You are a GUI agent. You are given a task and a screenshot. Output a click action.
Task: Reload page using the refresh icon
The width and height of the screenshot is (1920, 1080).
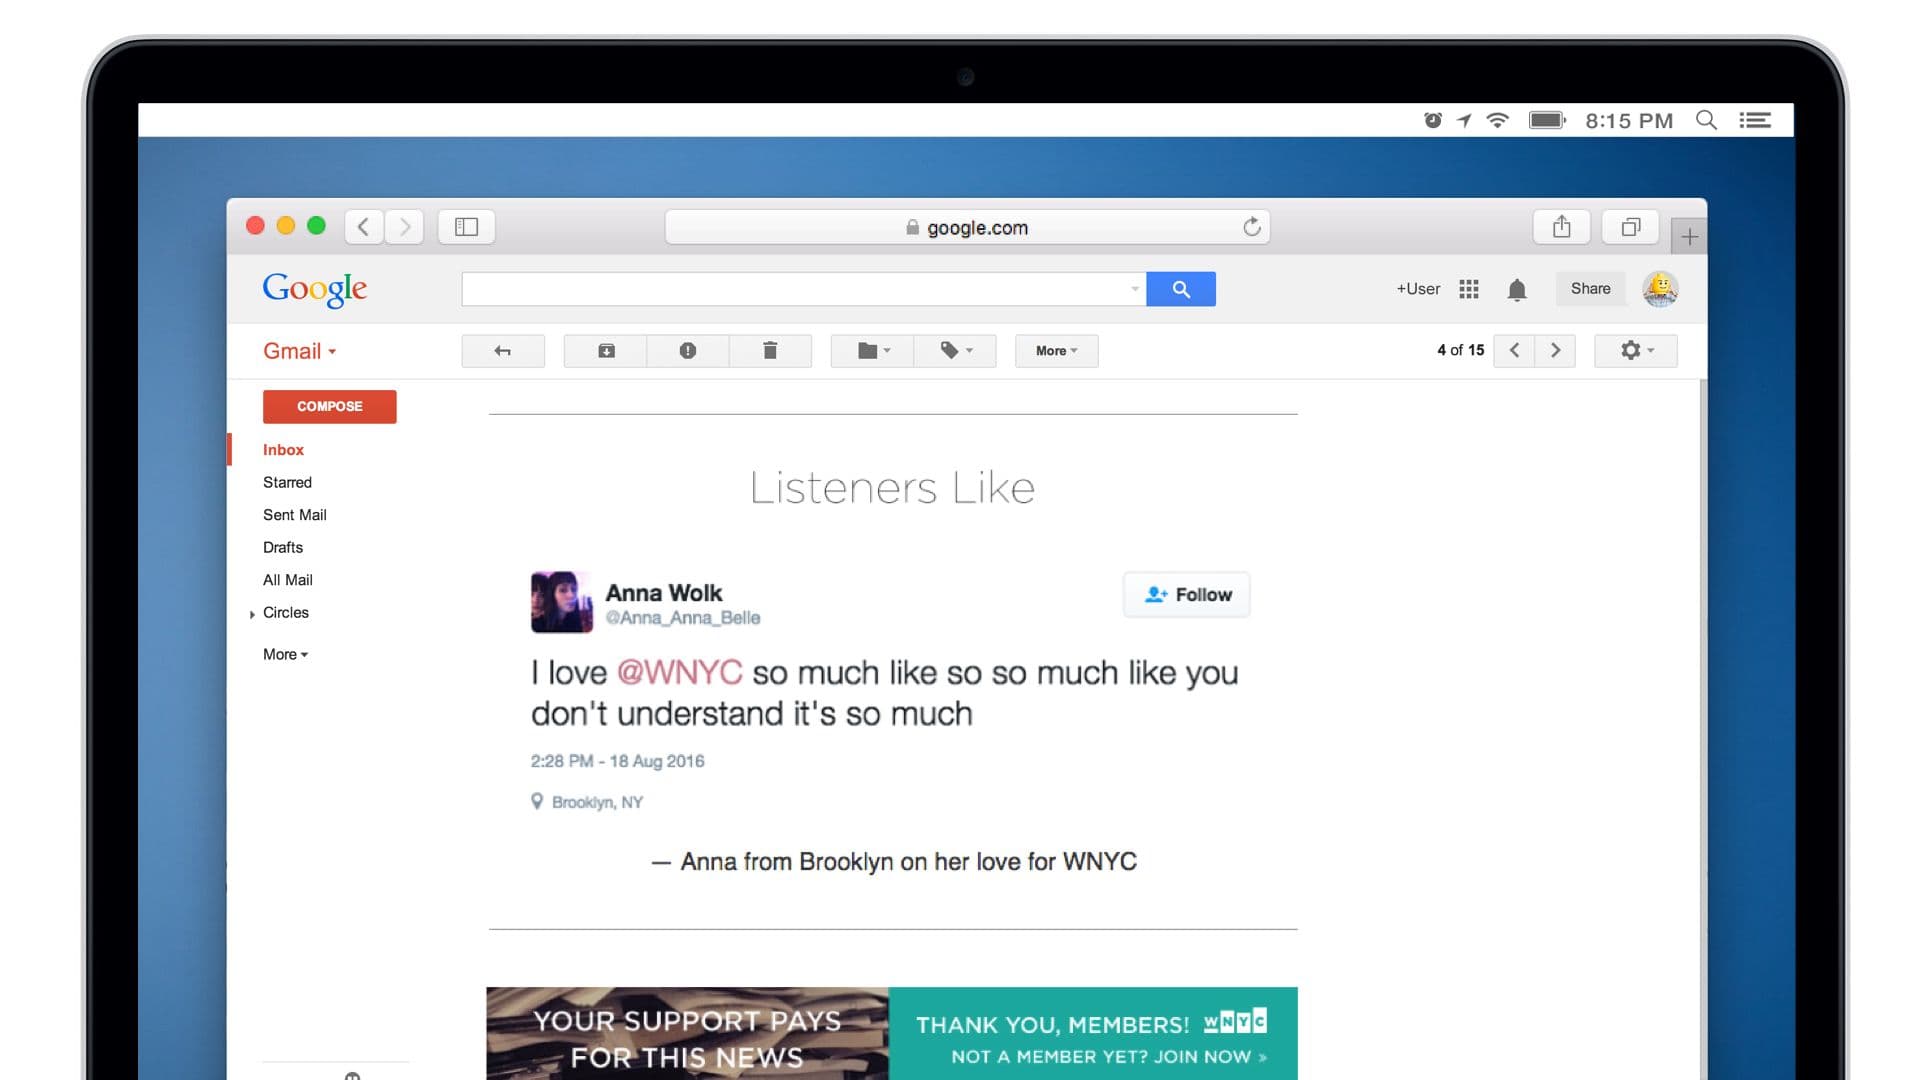pyautogui.click(x=1251, y=227)
